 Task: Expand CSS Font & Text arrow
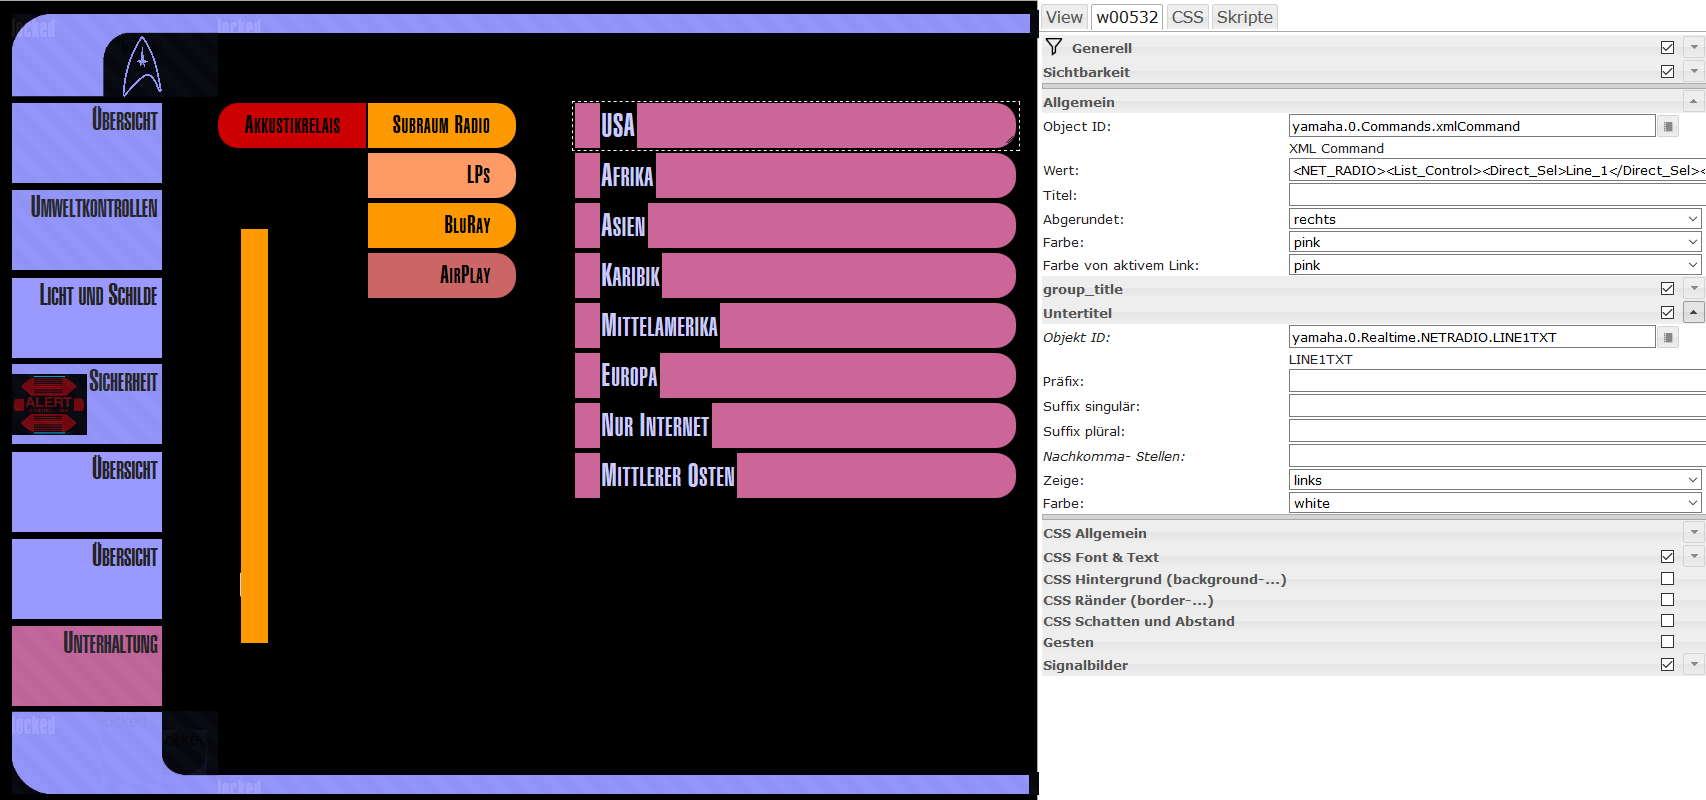(1694, 556)
